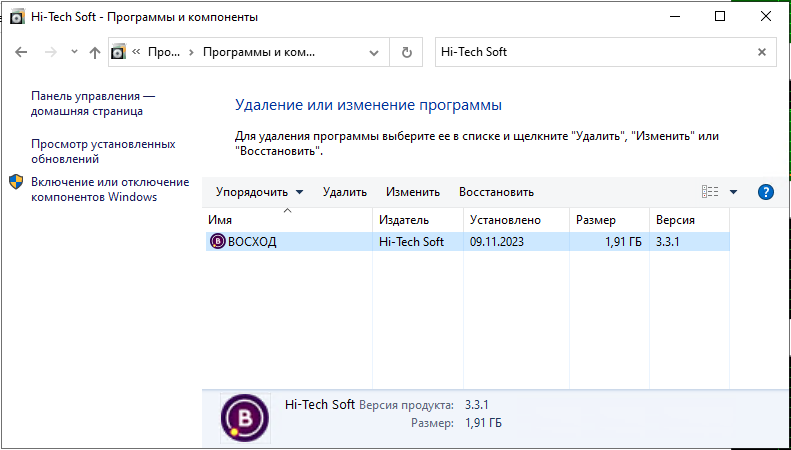This screenshot has height=450, width=791.
Task: Open the recent locations dropdown
Action: (x=73, y=53)
